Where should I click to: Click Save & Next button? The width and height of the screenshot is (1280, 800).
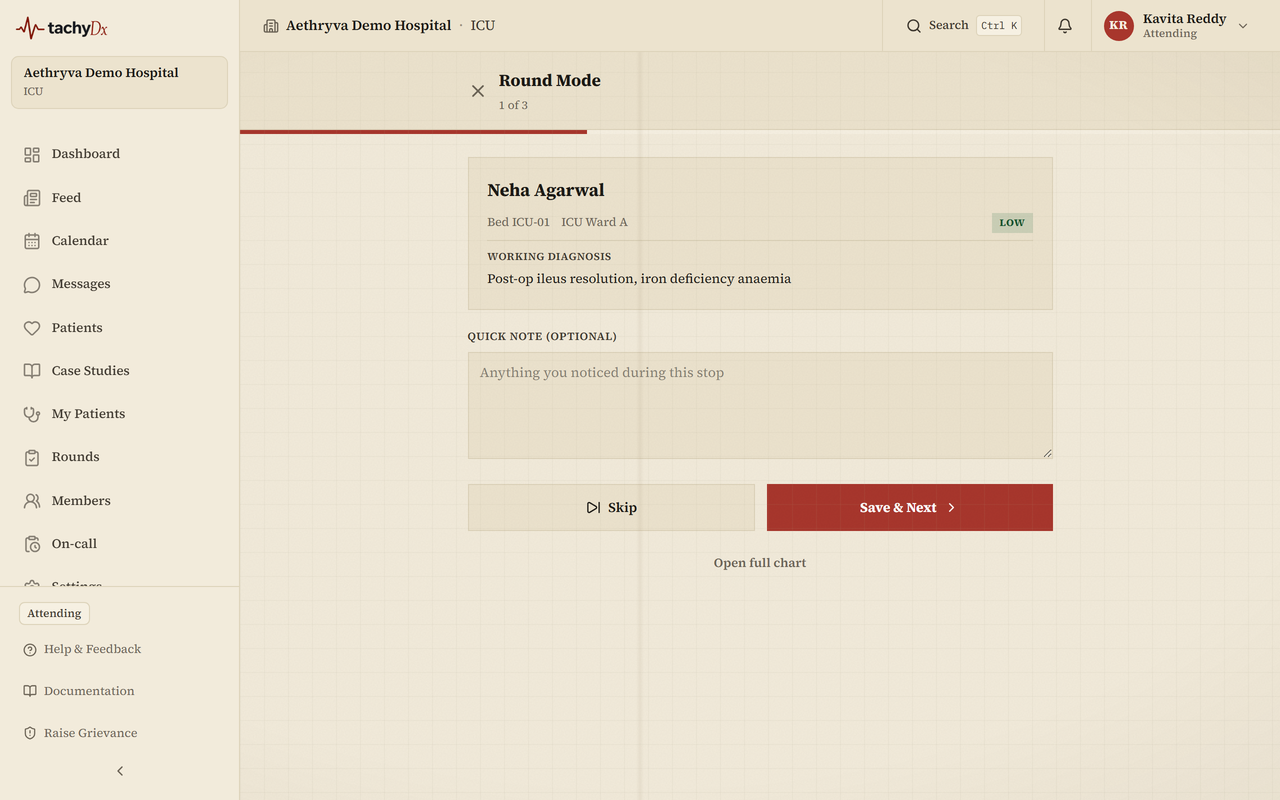point(910,508)
